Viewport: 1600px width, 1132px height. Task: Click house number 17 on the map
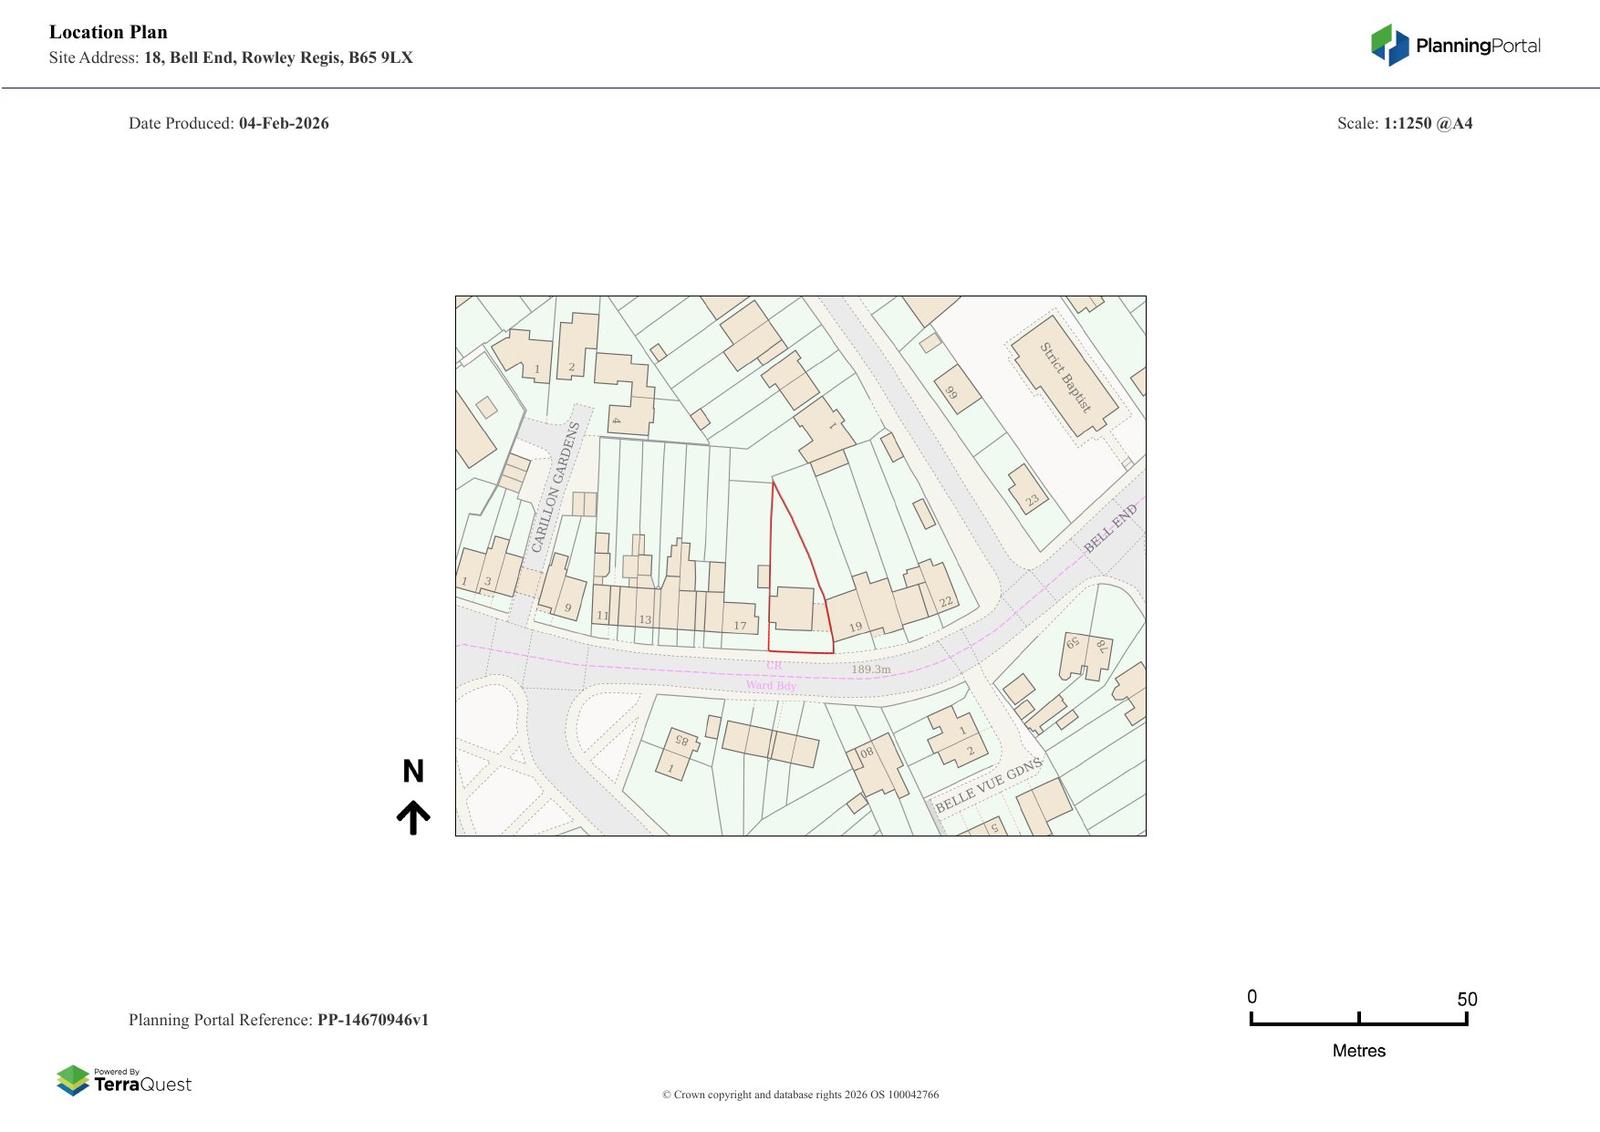[740, 626]
